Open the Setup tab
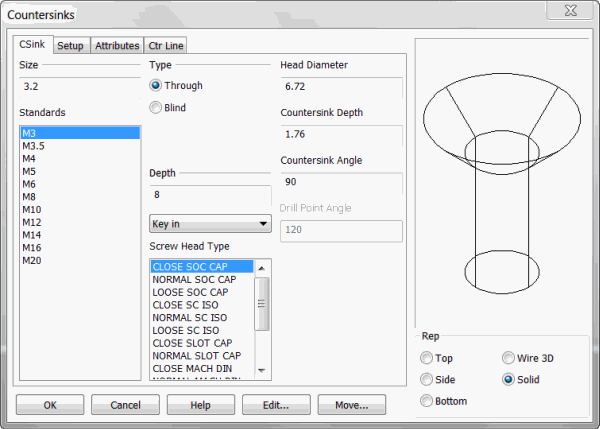The width and height of the screenshot is (600, 429). [71, 46]
